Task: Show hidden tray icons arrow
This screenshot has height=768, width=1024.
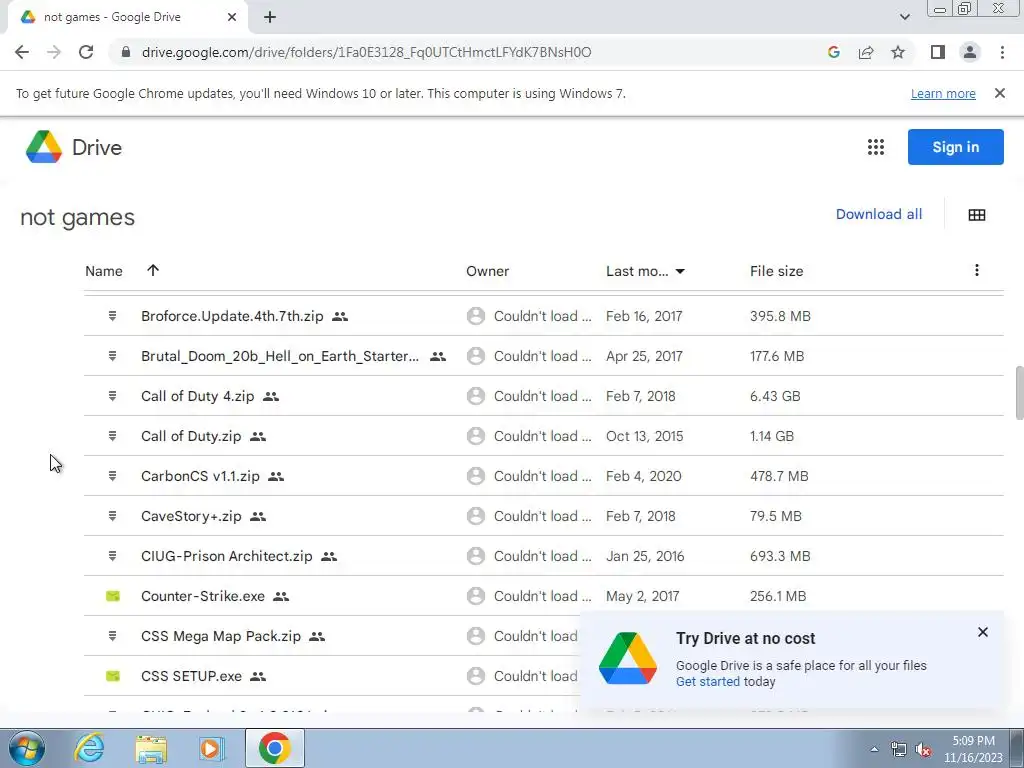Action: point(874,749)
